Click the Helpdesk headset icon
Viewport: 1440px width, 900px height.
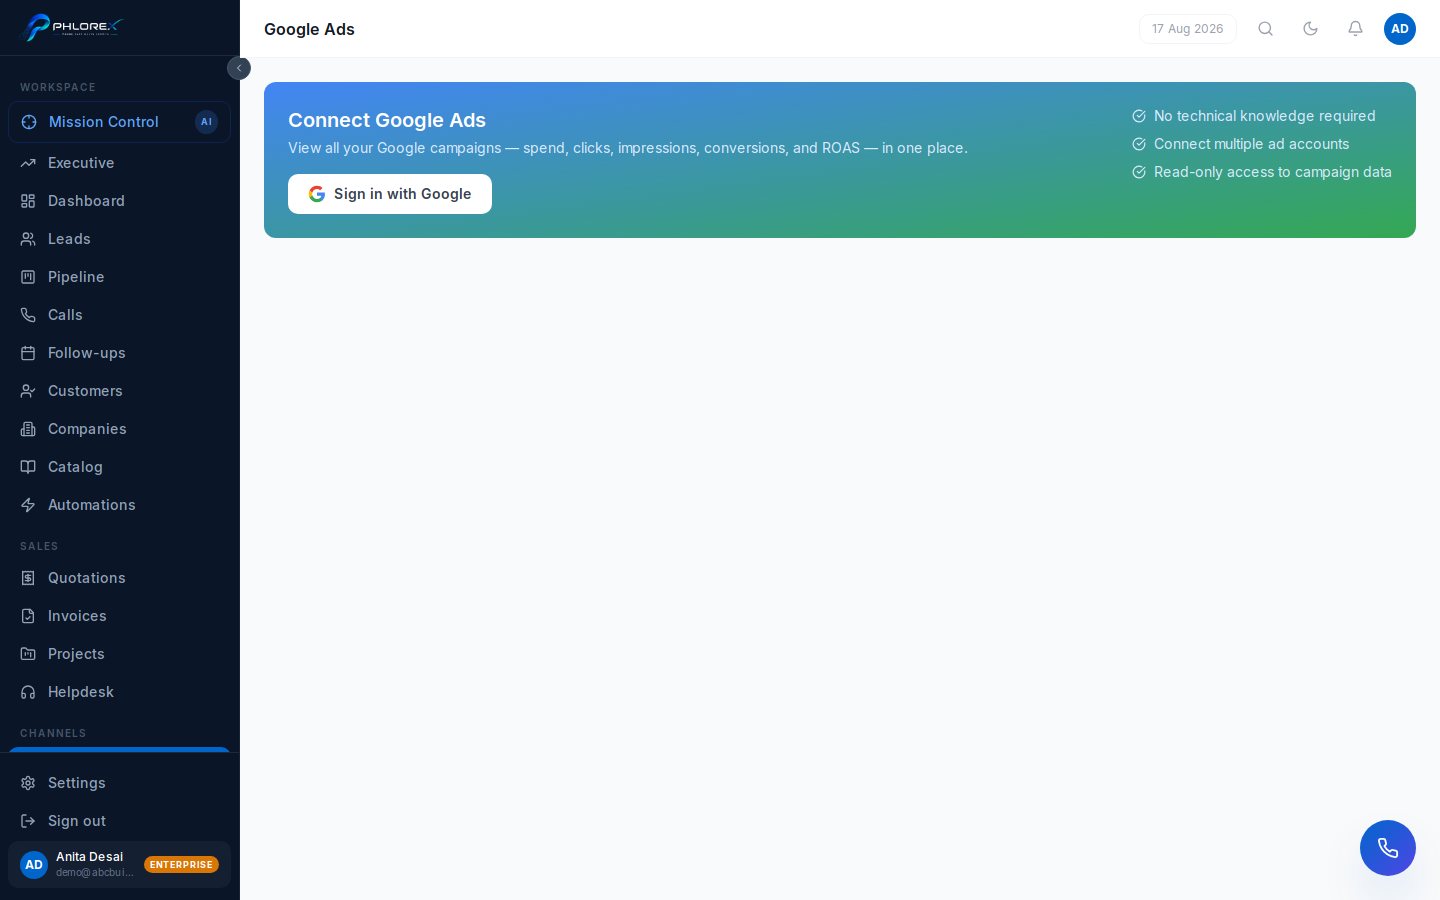tap(28, 692)
